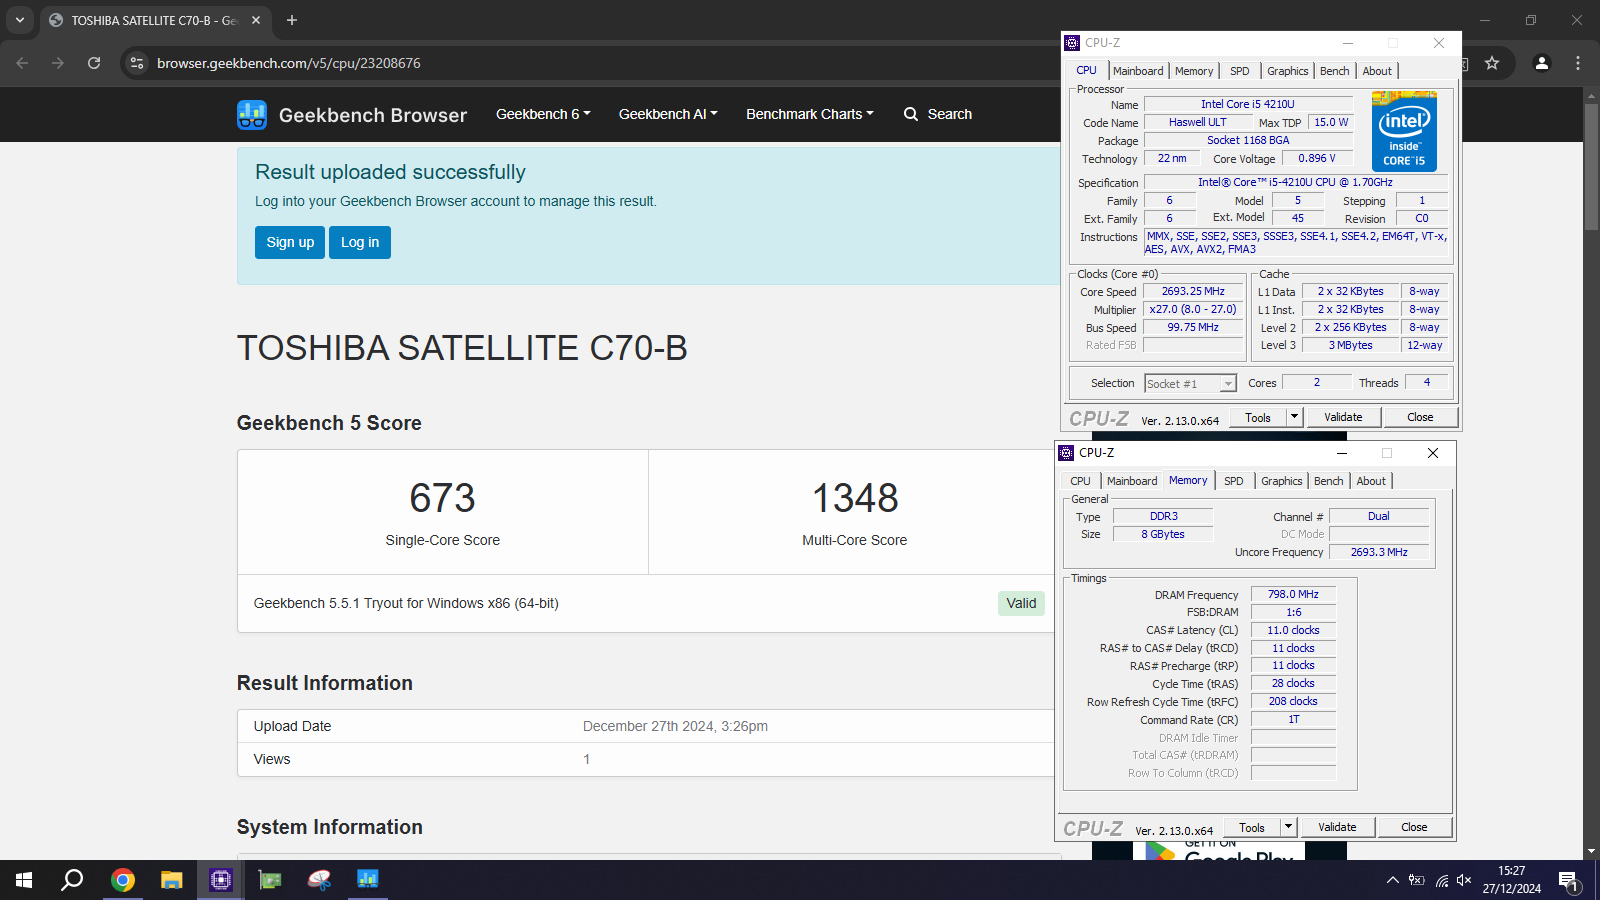Switch to Google Chrome in the taskbar

click(x=123, y=880)
